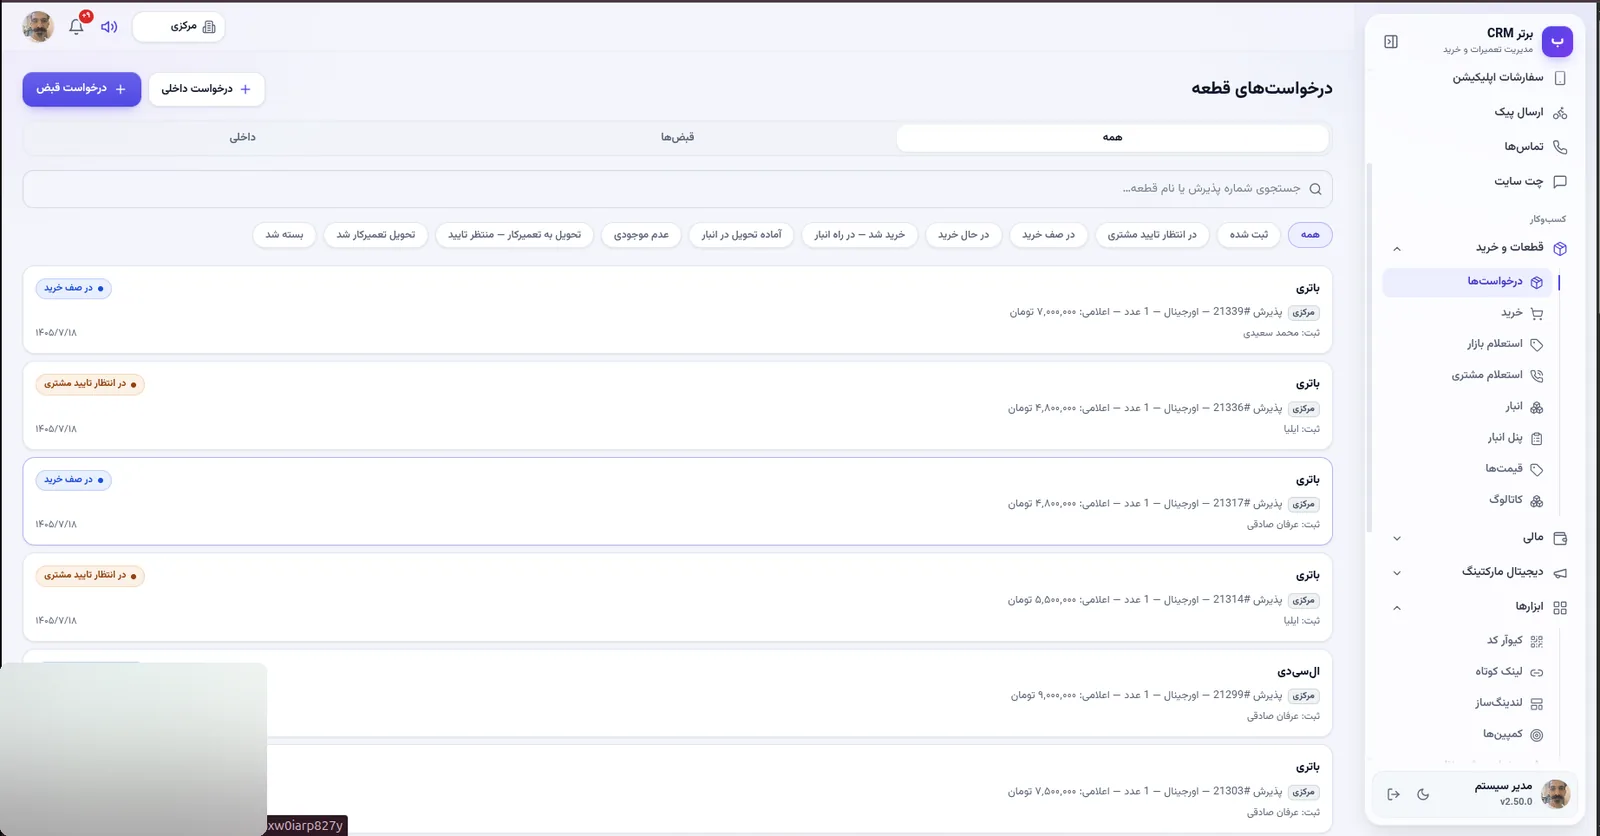The height and width of the screenshot is (836, 1600).
Task: Collapse ابزارها section chevron
Action: [x=1397, y=608]
